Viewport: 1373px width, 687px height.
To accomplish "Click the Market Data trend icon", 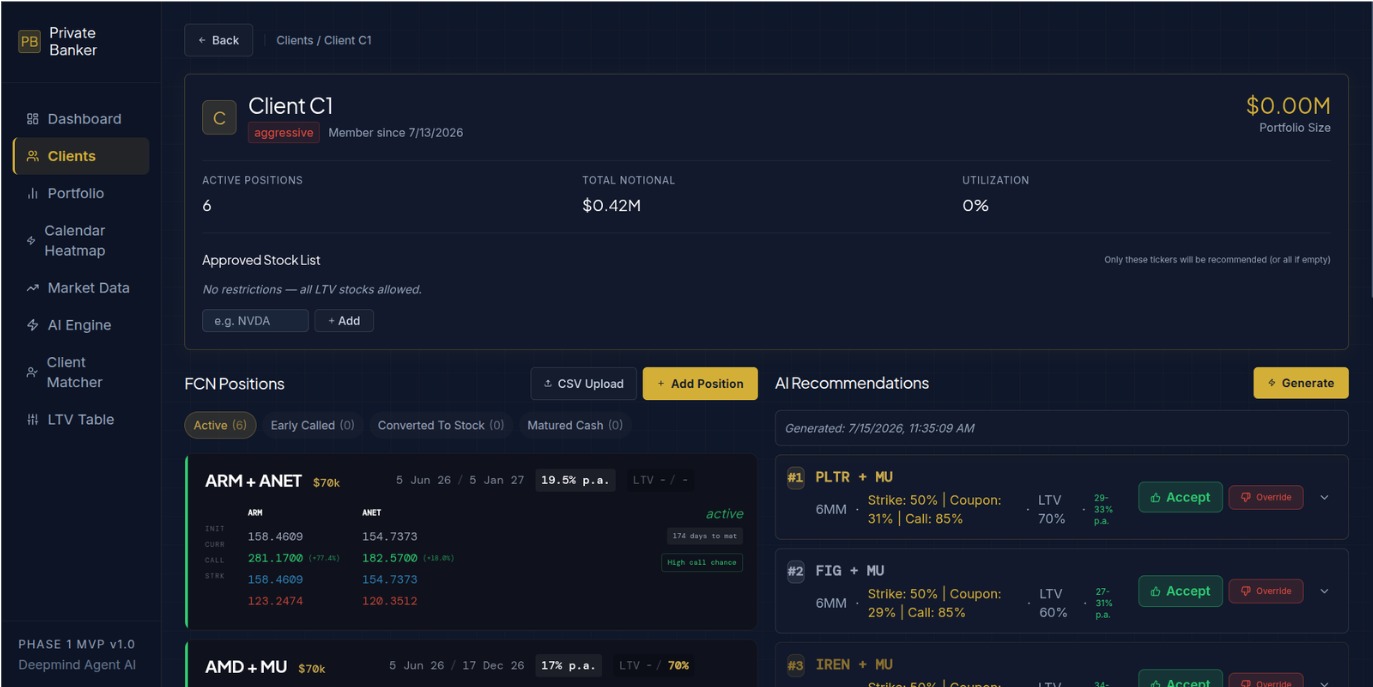I will (32, 288).
